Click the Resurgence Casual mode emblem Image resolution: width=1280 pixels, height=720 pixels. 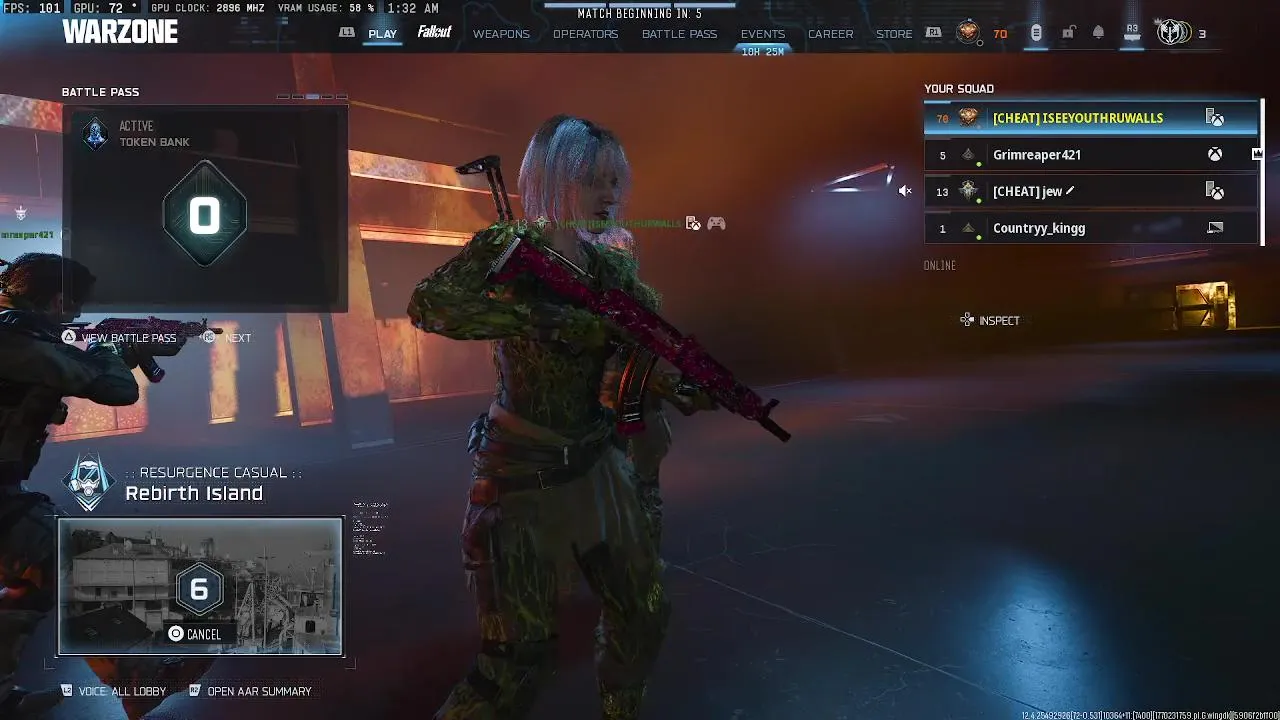pyautogui.click(x=89, y=483)
